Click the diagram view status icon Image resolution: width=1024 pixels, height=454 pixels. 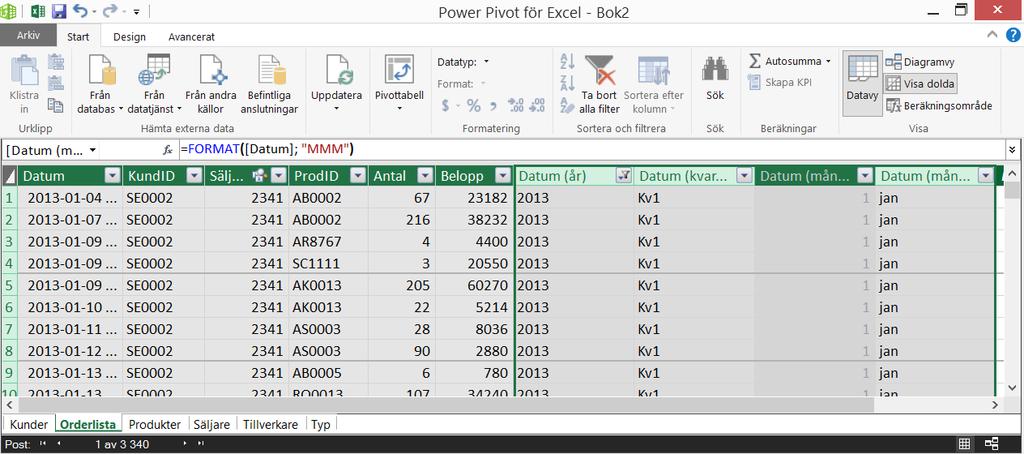(991, 444)
